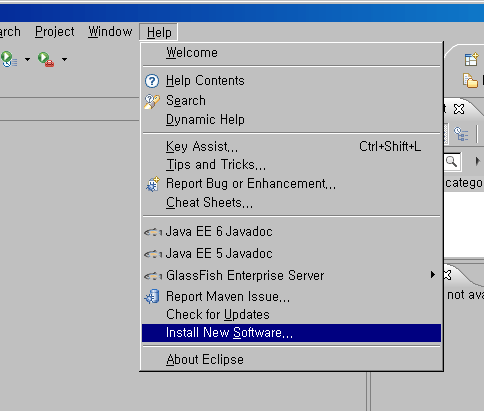Click the External Tools run icon with red toolbox

click(46, 59)
